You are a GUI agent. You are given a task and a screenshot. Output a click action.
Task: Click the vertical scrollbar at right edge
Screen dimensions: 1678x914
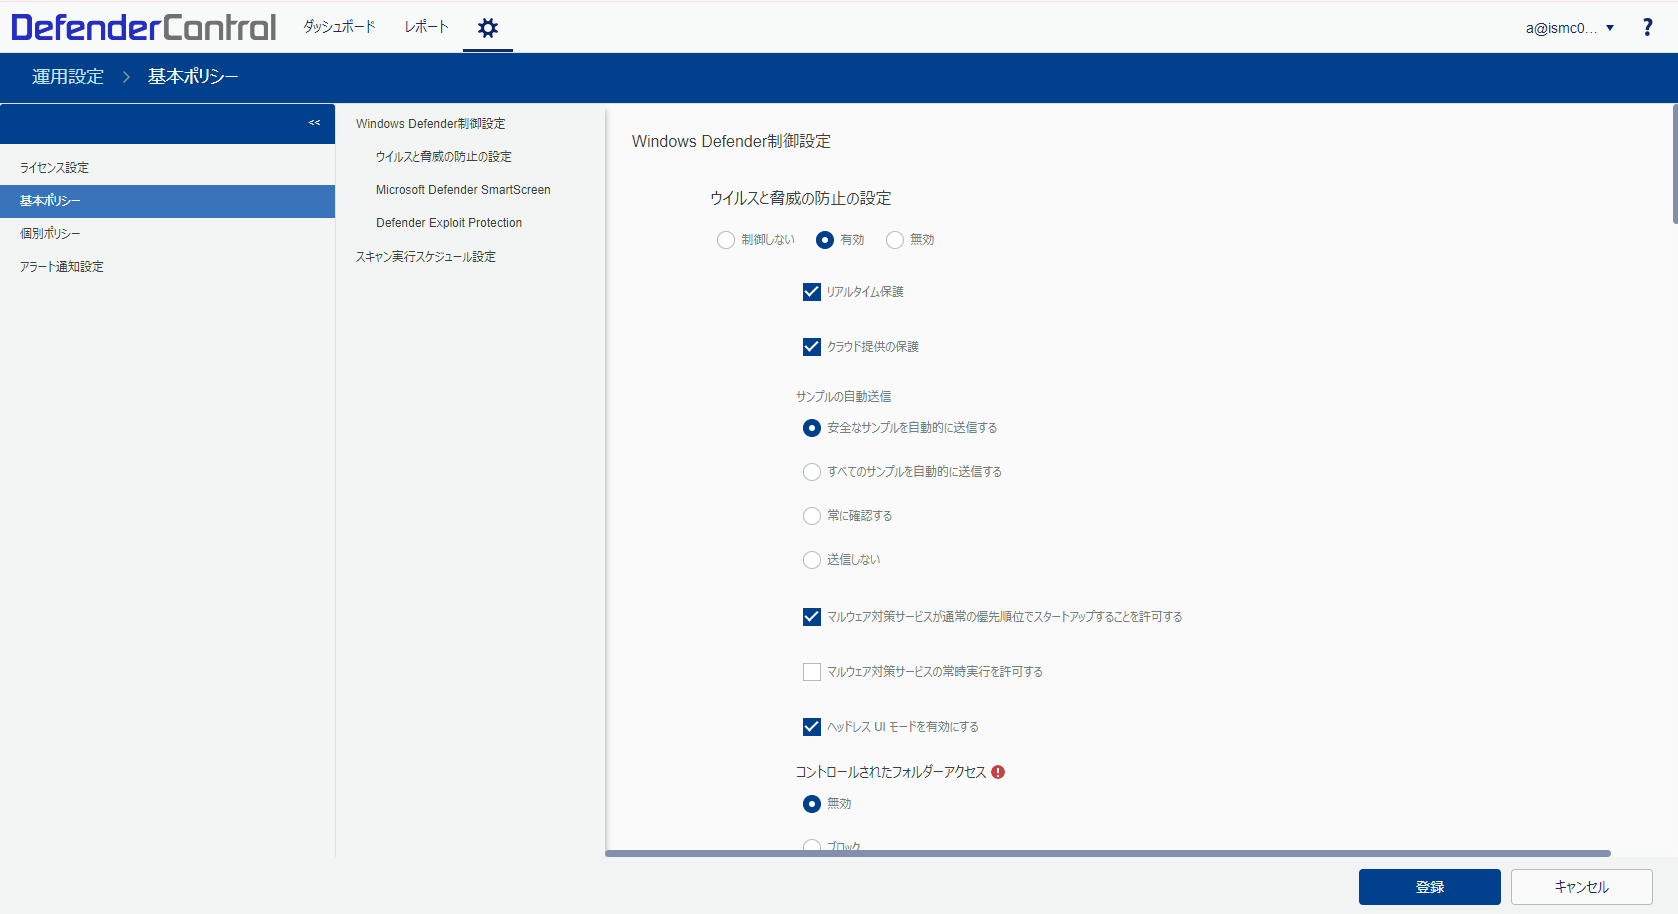click(1675, 165)
